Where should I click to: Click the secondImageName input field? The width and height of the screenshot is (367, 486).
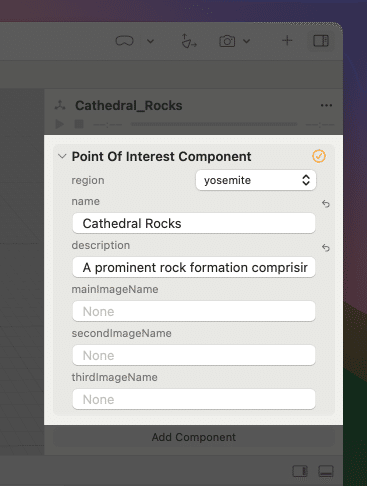194,355
